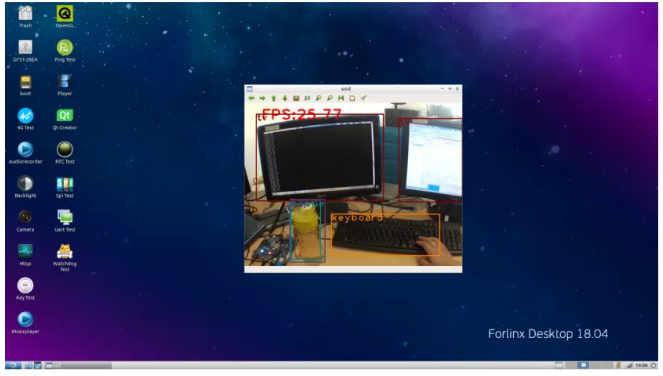The width and height of the screenshot is (663, 376).
Task: Select the Musicplayer desktop icon
Action: pos(25,323)
